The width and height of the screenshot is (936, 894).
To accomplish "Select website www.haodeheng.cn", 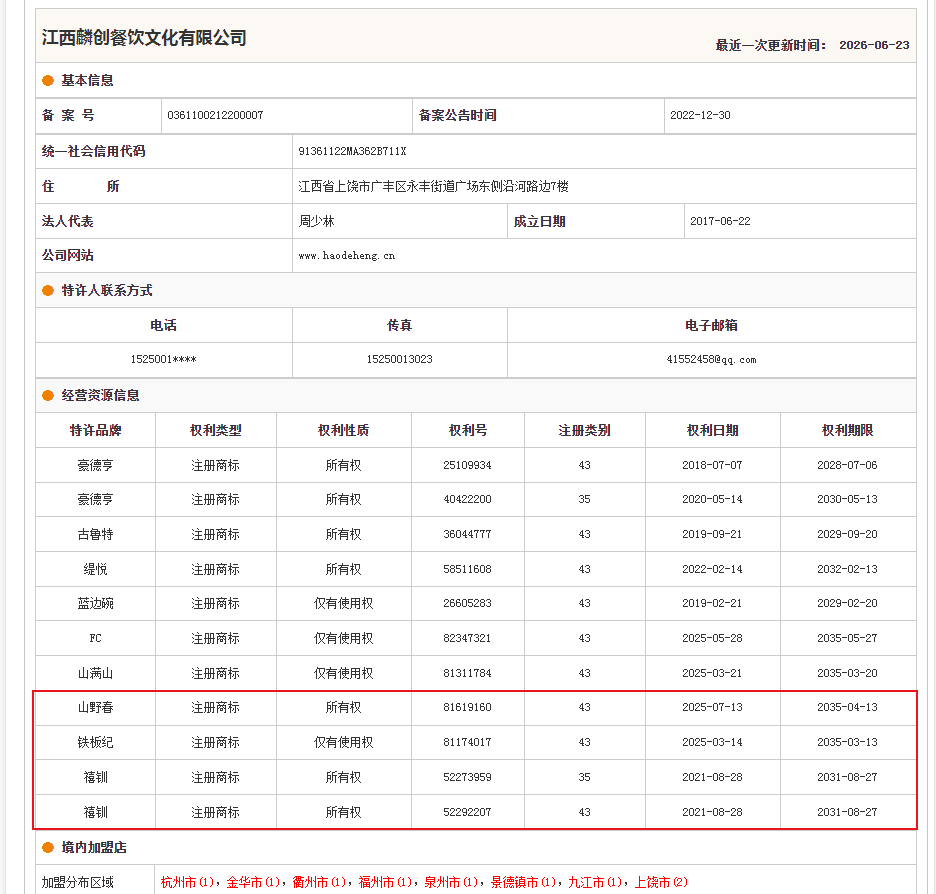I will (347, 255).
